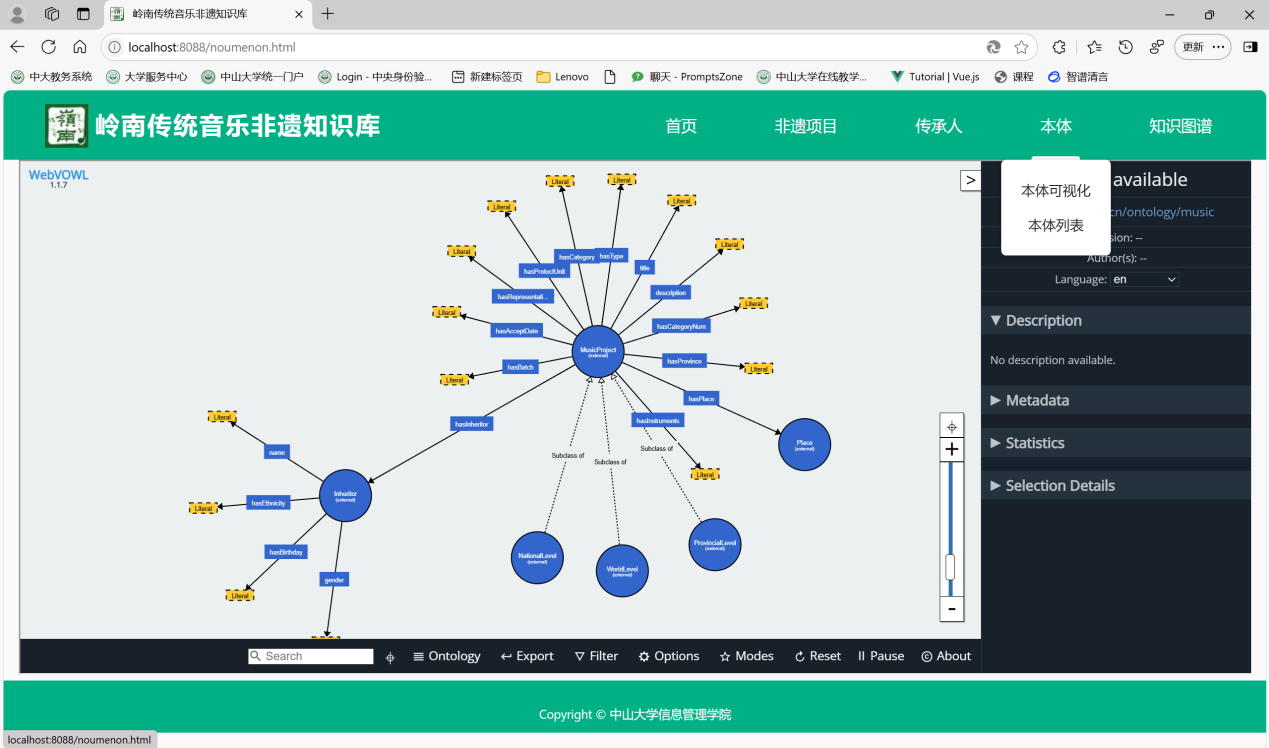Open the 知识图谱 navigation tab
Viewport: 1269px width, 748px height.
click(1180, 126)
